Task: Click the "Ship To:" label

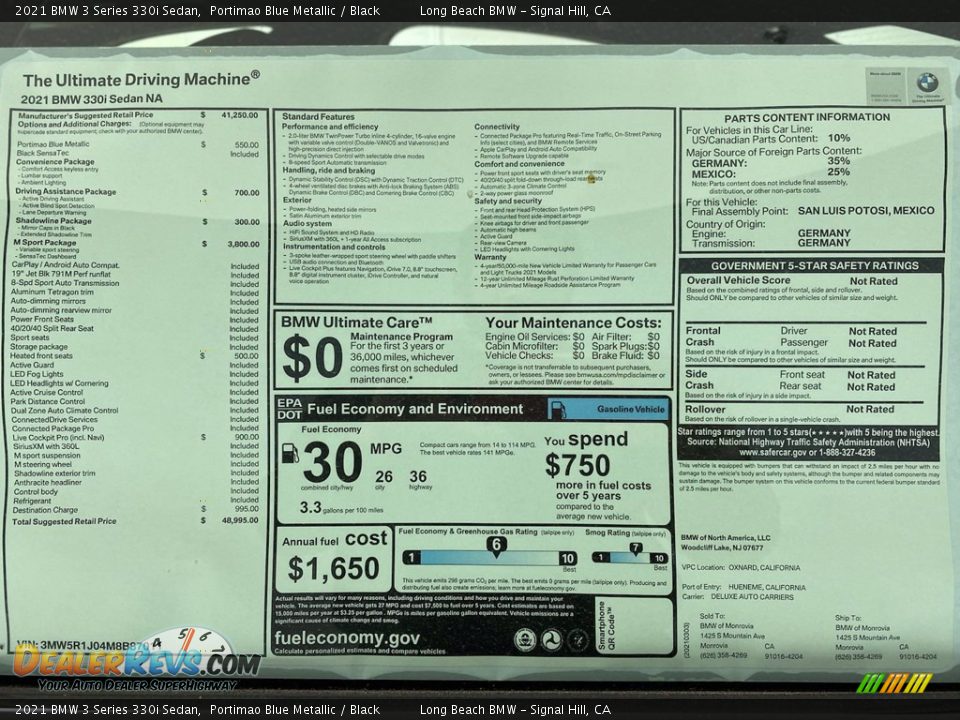Action: (x=848, y=618)
